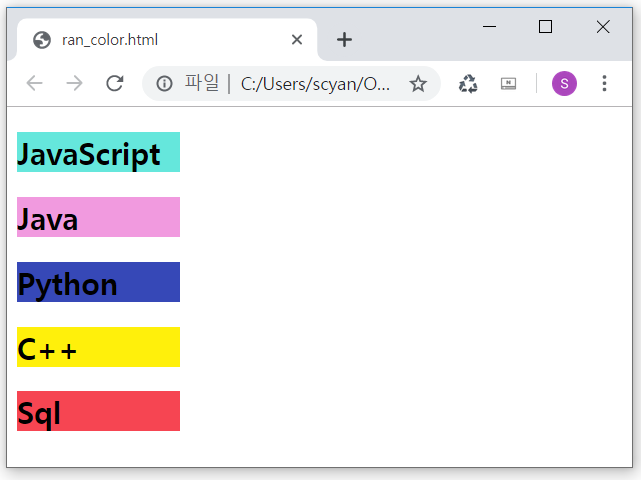The width and height of the screenshot is (641, 480).
Task: Minimize the Chrome window
Action: click(489, 27)
